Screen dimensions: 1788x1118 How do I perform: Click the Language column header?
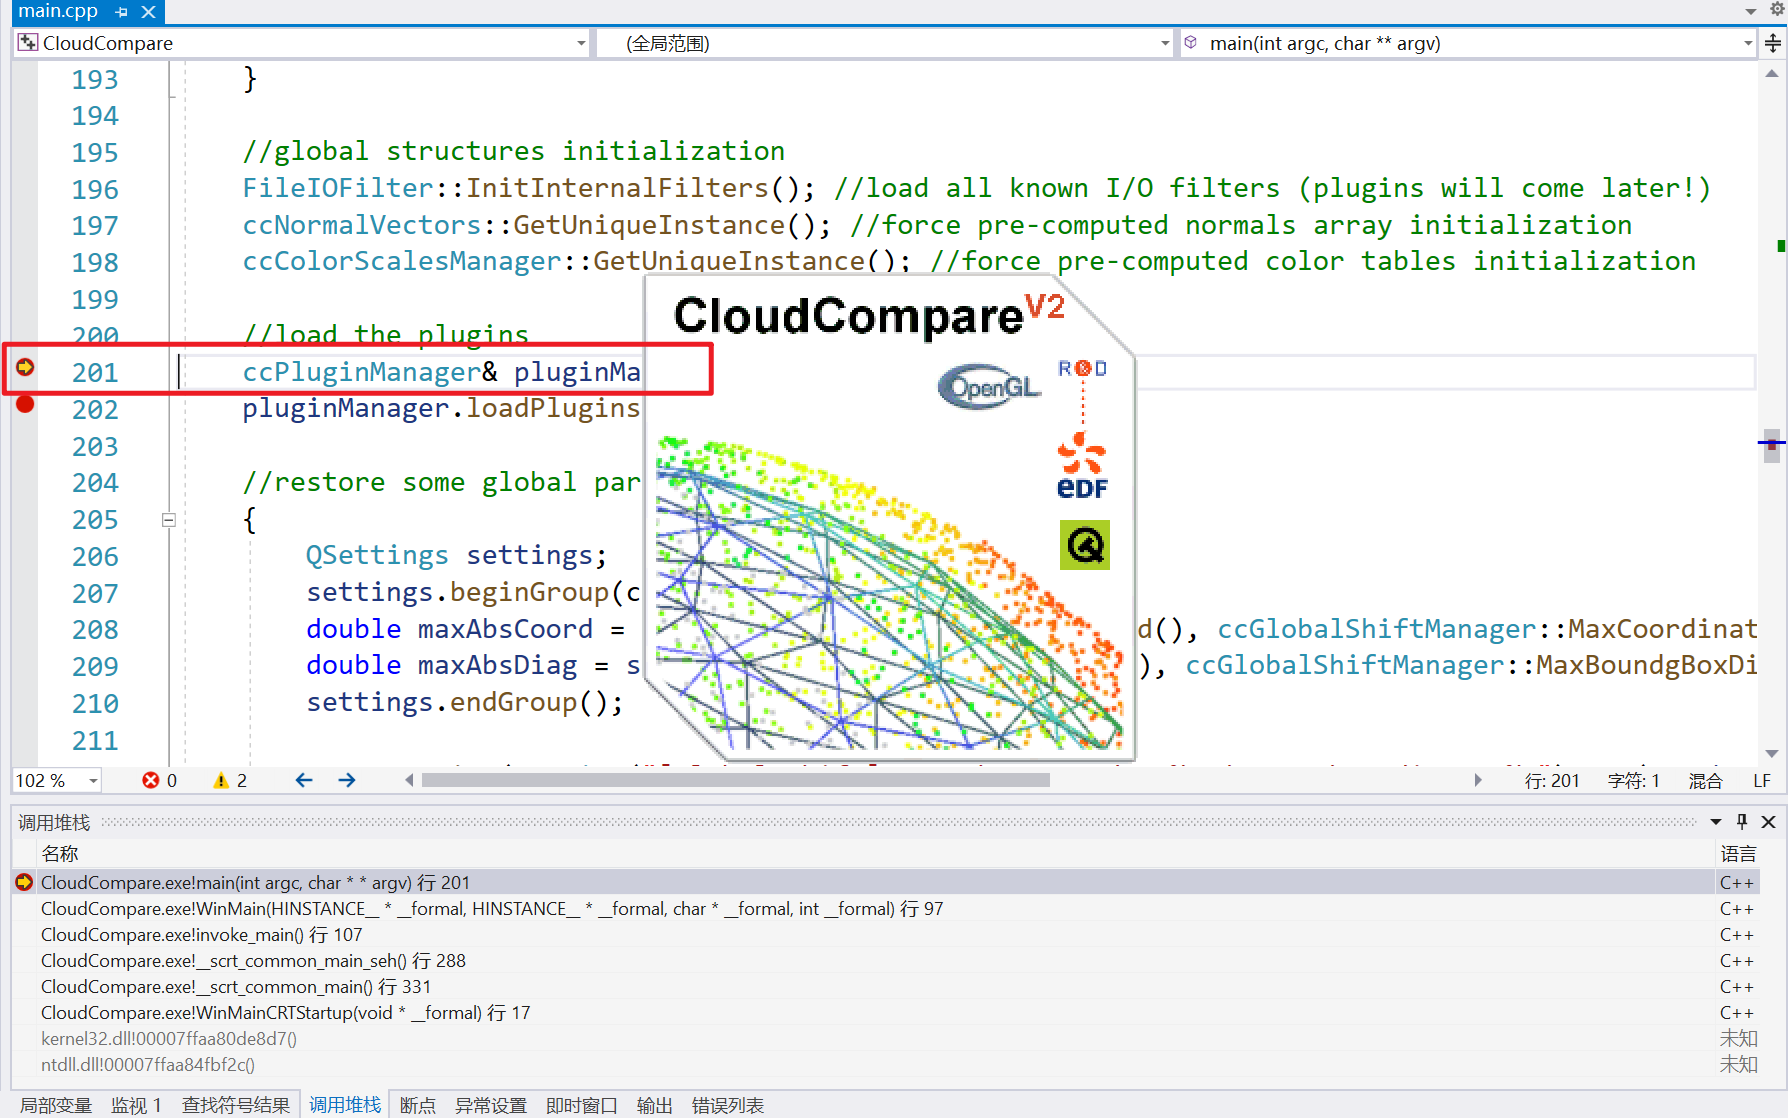(x=1738, y=854)
